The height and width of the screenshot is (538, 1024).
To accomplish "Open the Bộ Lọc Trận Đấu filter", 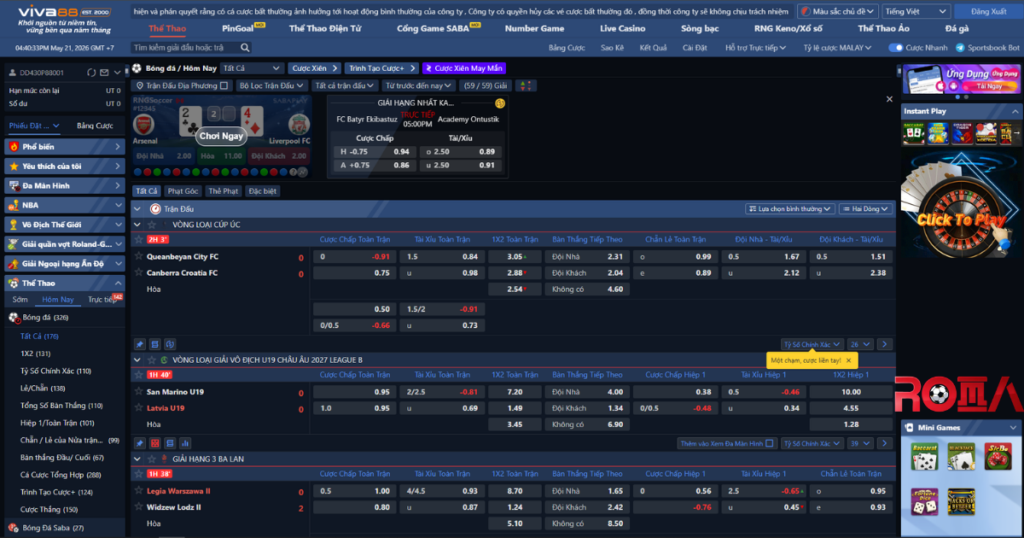I will pos(271,86).
